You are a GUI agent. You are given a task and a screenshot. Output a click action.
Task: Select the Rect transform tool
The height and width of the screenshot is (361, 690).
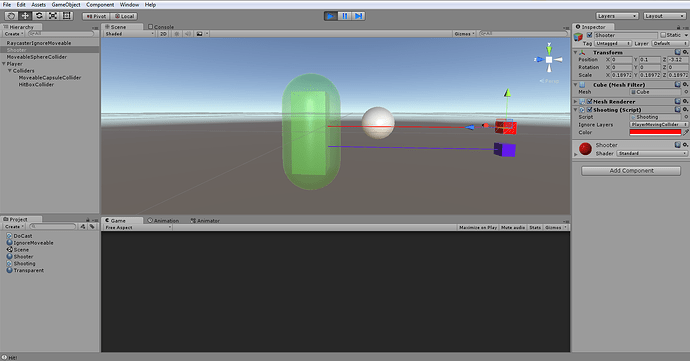[66, 16]
